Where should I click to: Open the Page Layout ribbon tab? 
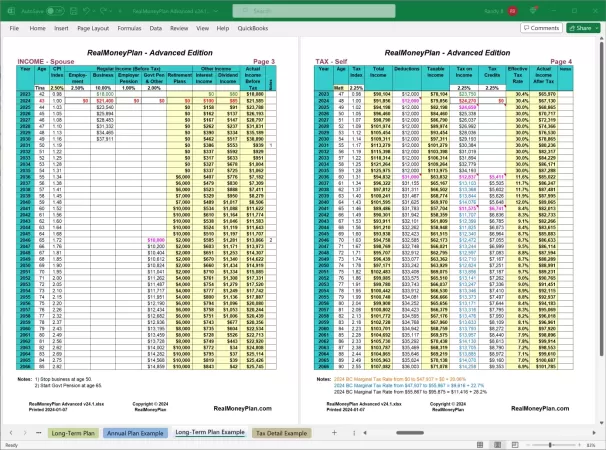click(92, 29)
